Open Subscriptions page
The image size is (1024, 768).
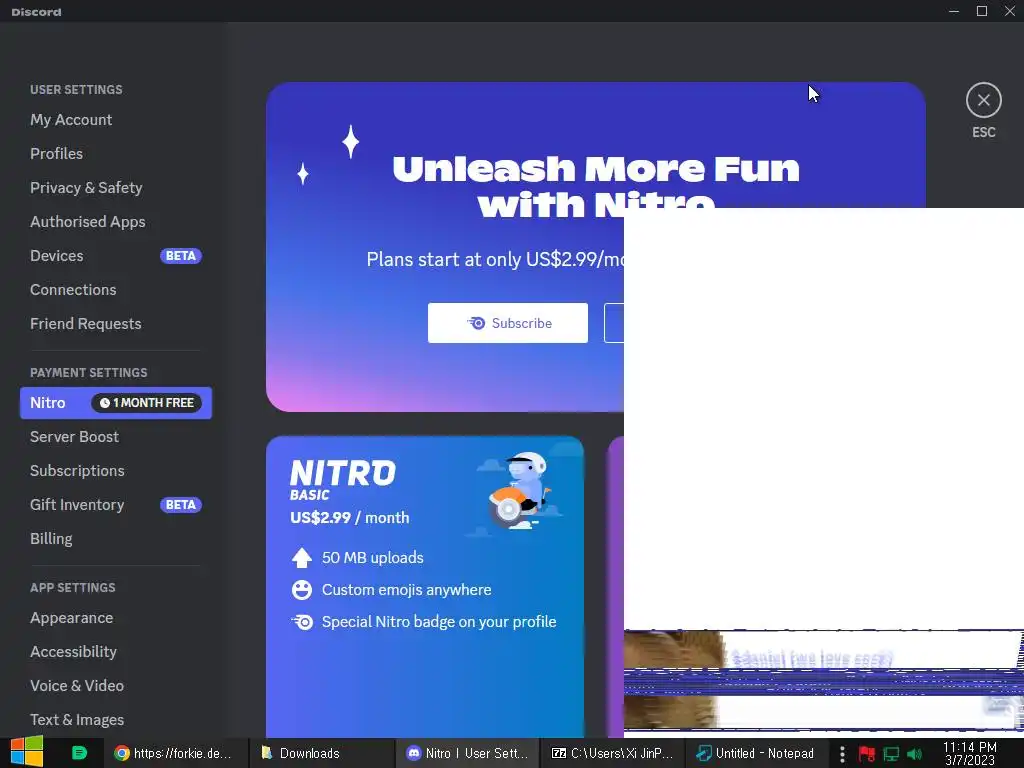tap(77, 471)
